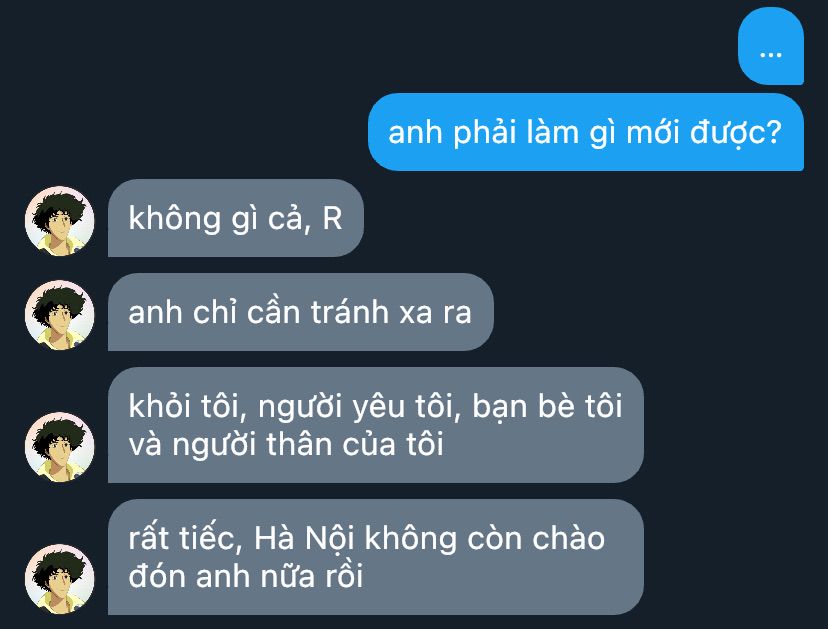Click the words "đón anh nữa rồi" in the bottom bubble
This screenshot has height=629, width=828.
pyautogui.click(x=246, y=576)
